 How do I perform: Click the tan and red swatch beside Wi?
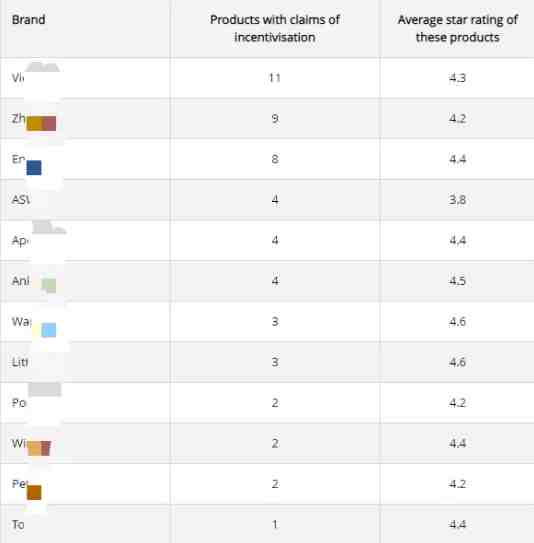[39, 448]
